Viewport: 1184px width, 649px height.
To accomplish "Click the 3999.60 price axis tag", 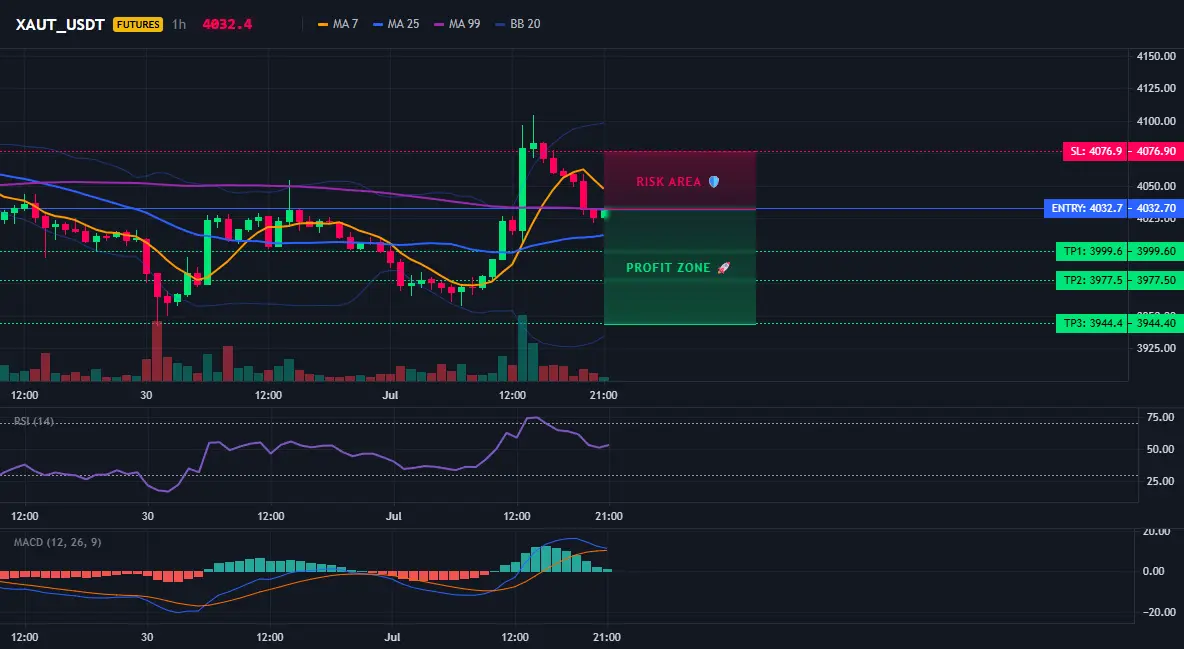I will (1155, 251).
